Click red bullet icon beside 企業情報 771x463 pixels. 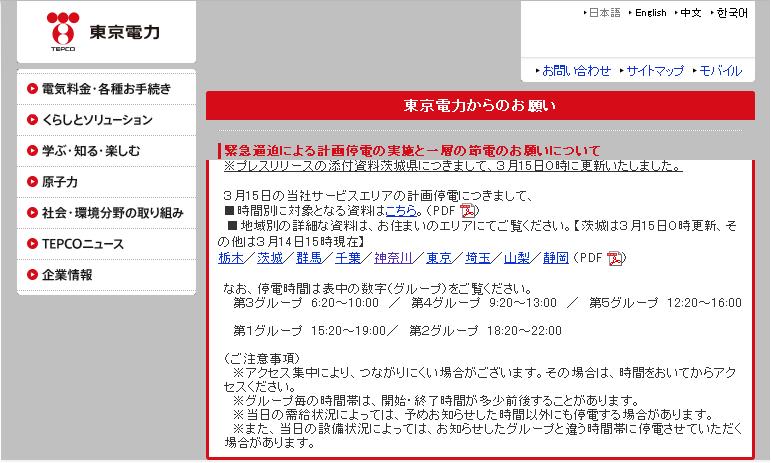32,275
